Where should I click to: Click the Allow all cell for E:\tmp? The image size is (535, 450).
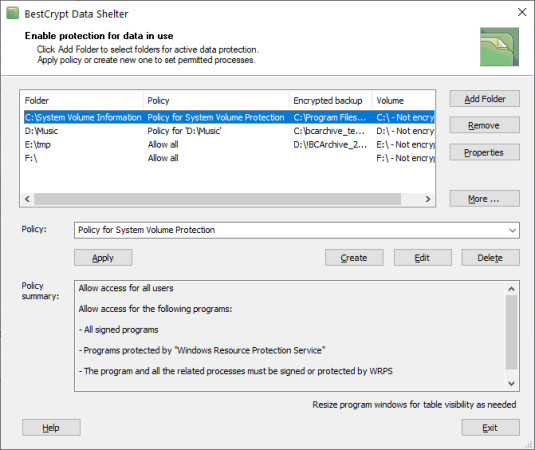(163, 145)
